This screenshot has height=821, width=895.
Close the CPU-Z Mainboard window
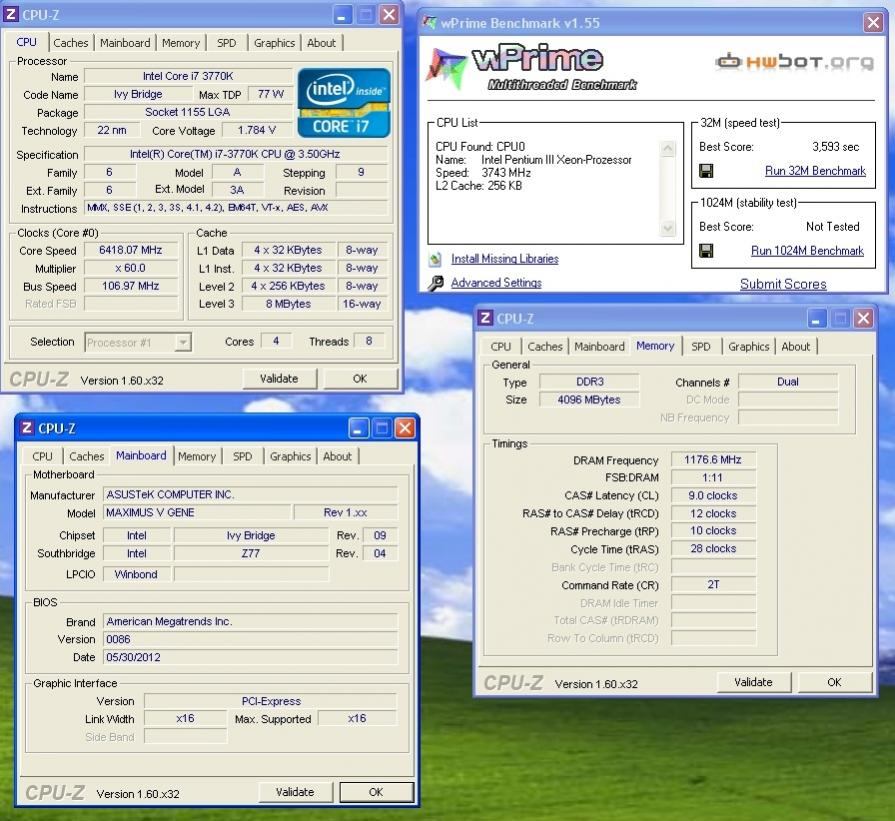click(405, 428)
